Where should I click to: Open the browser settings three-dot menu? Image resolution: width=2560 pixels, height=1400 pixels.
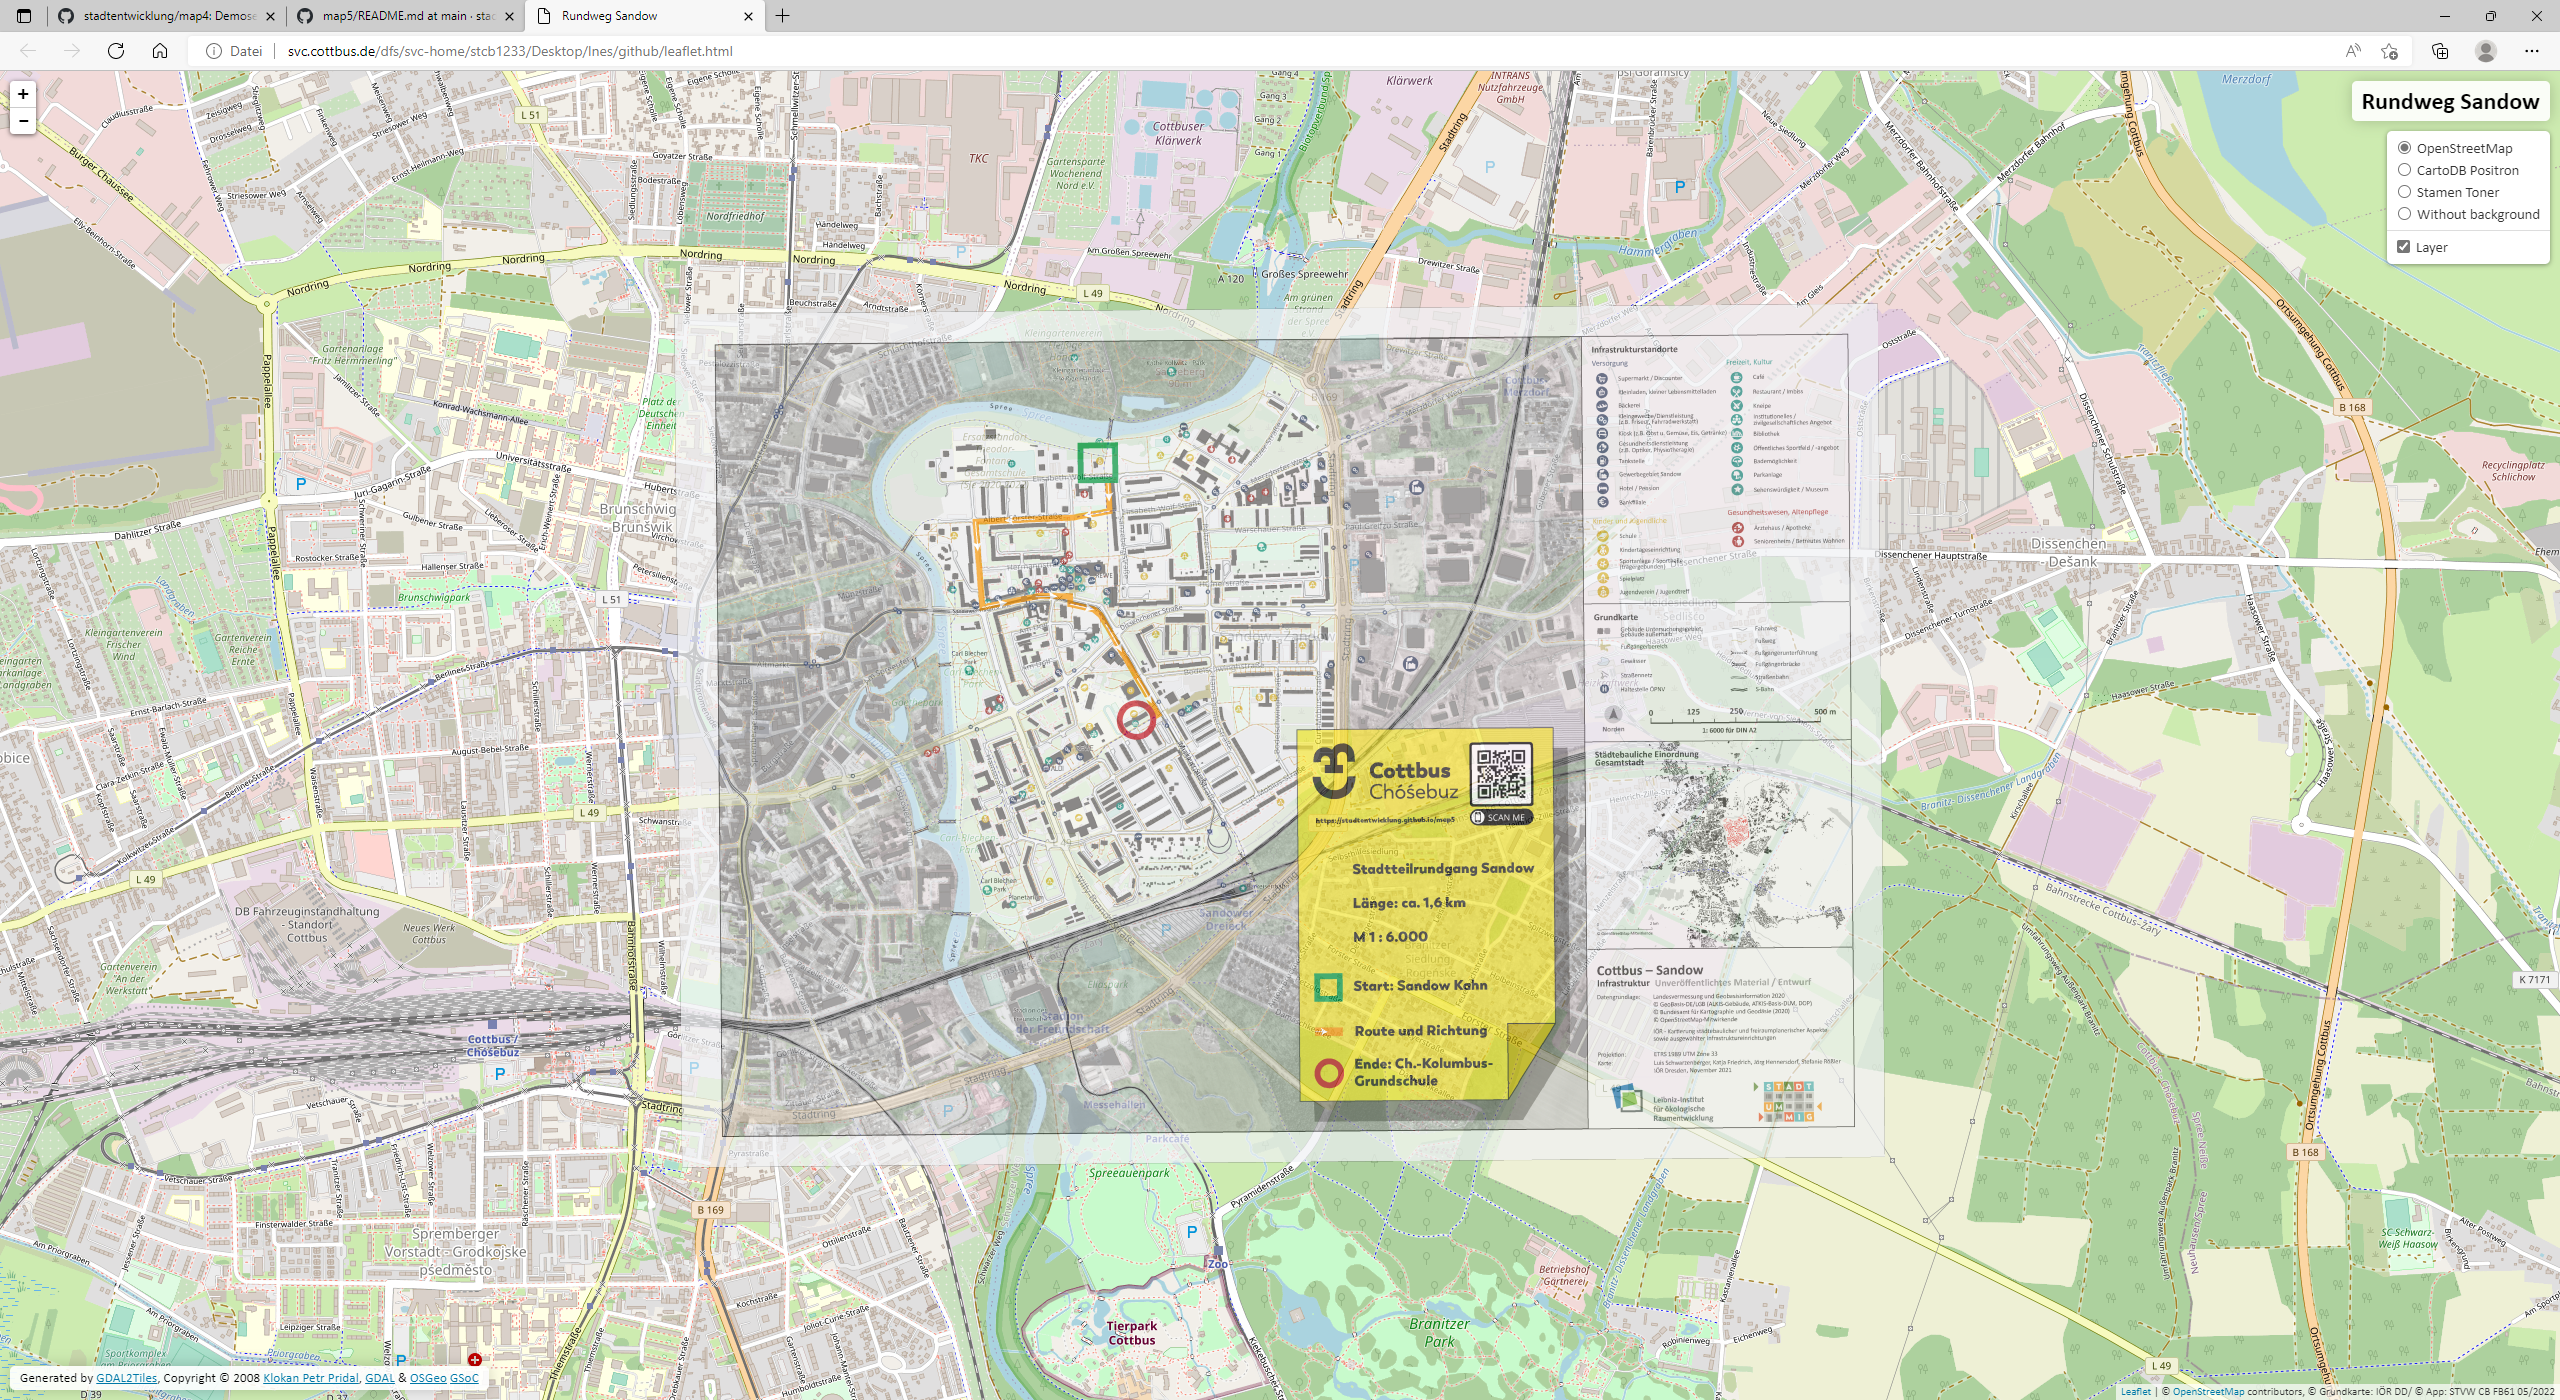click(x=2532, y=51)
